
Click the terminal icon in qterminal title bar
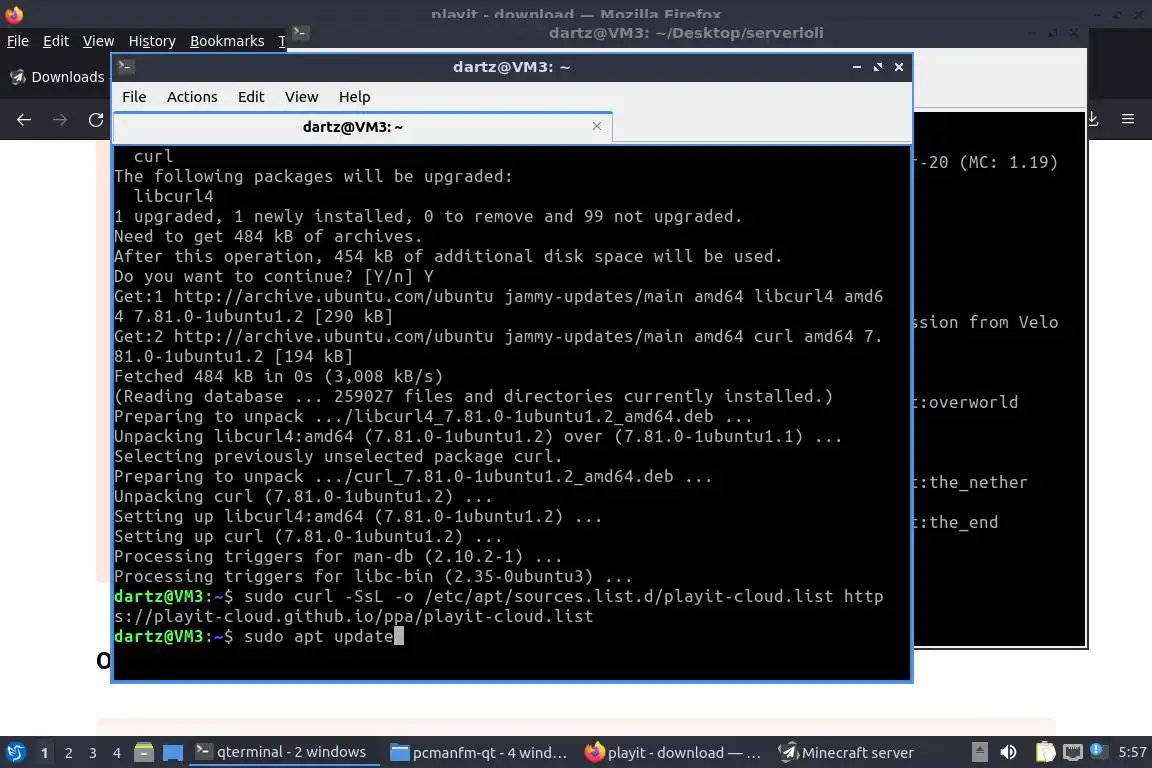pyautogui.click(x=125, y=67)
